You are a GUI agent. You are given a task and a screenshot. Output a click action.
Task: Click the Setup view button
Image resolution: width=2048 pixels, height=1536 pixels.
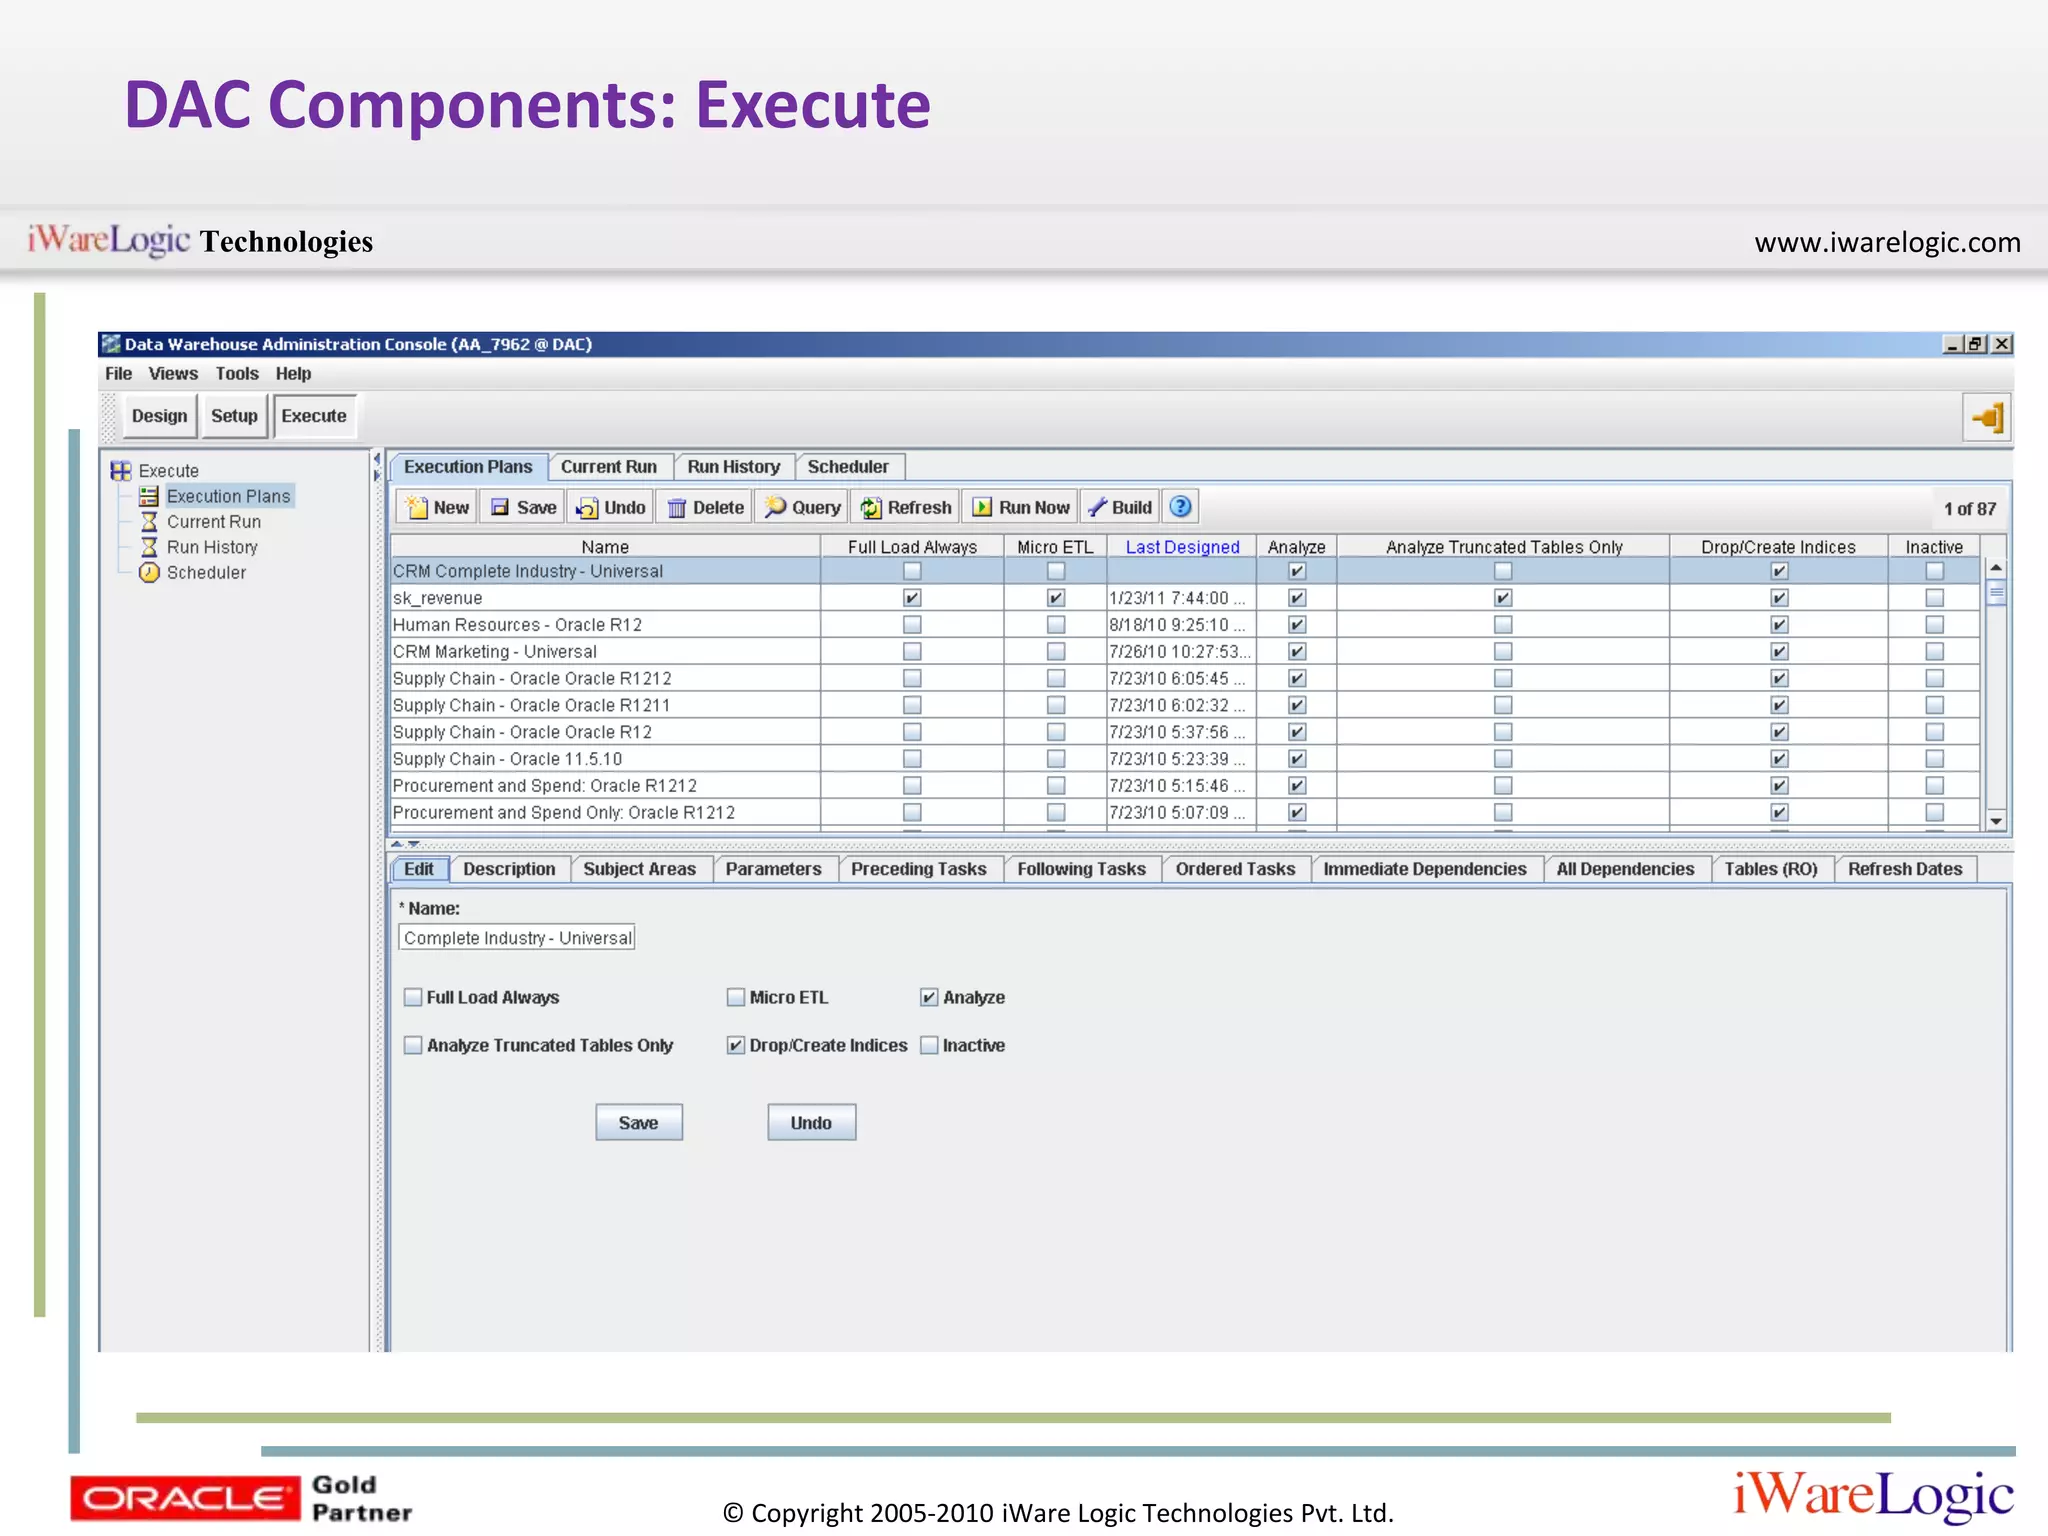234,416
